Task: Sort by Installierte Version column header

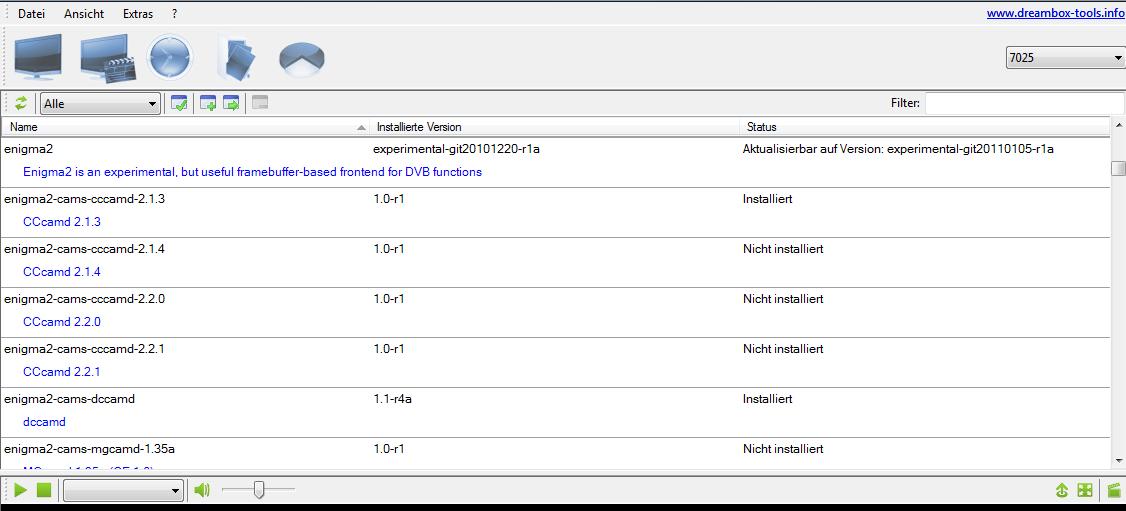Action: (554, 127)
